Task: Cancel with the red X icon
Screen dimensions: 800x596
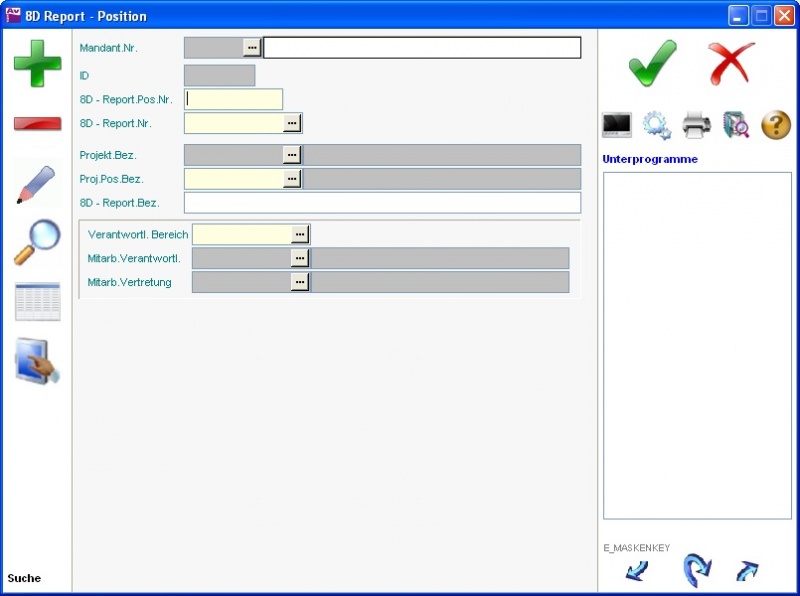Action: pos(731,64)
